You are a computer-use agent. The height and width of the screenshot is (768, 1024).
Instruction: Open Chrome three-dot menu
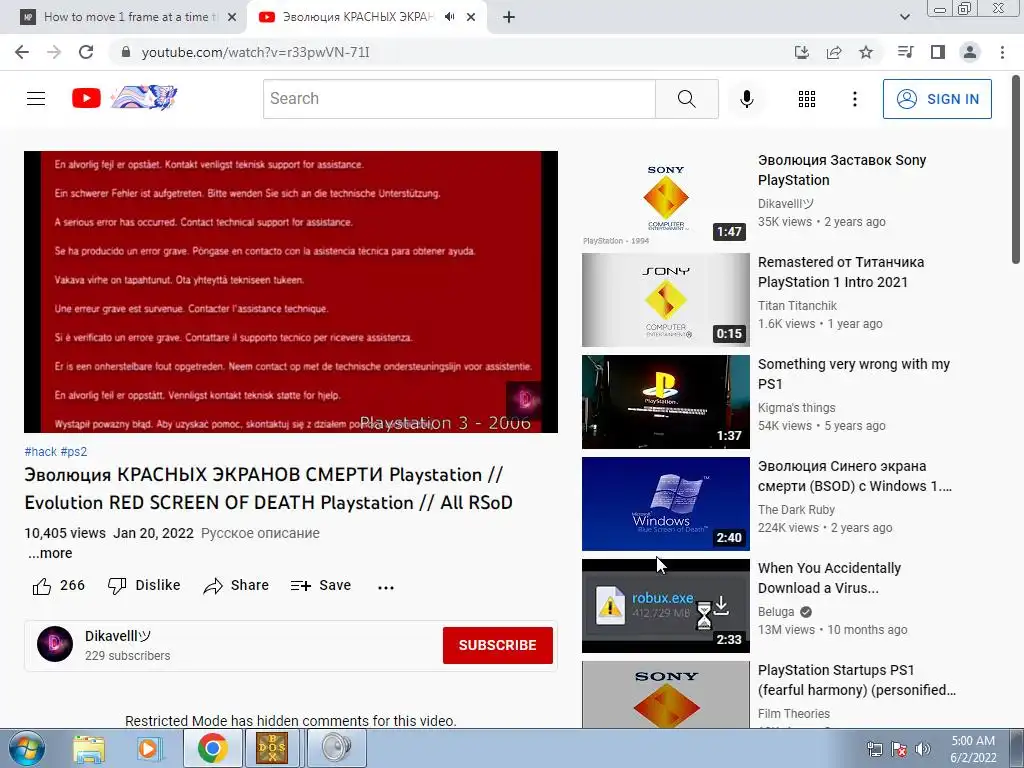(1002, 52)
